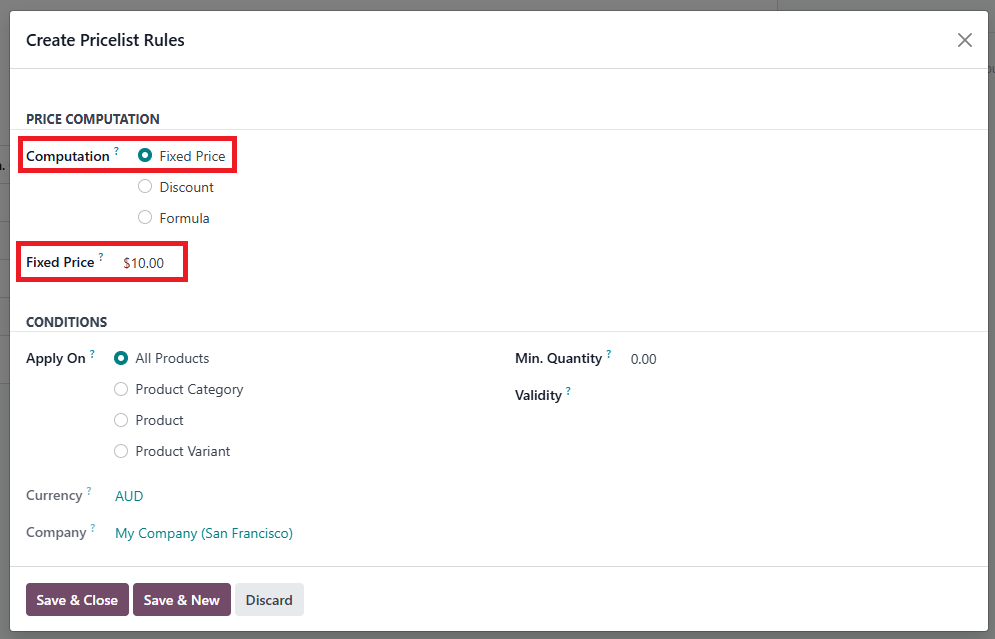Click help tooltip icon beside Computation
Viewport: 995px width, 639px height.
(x=116, y=152)
